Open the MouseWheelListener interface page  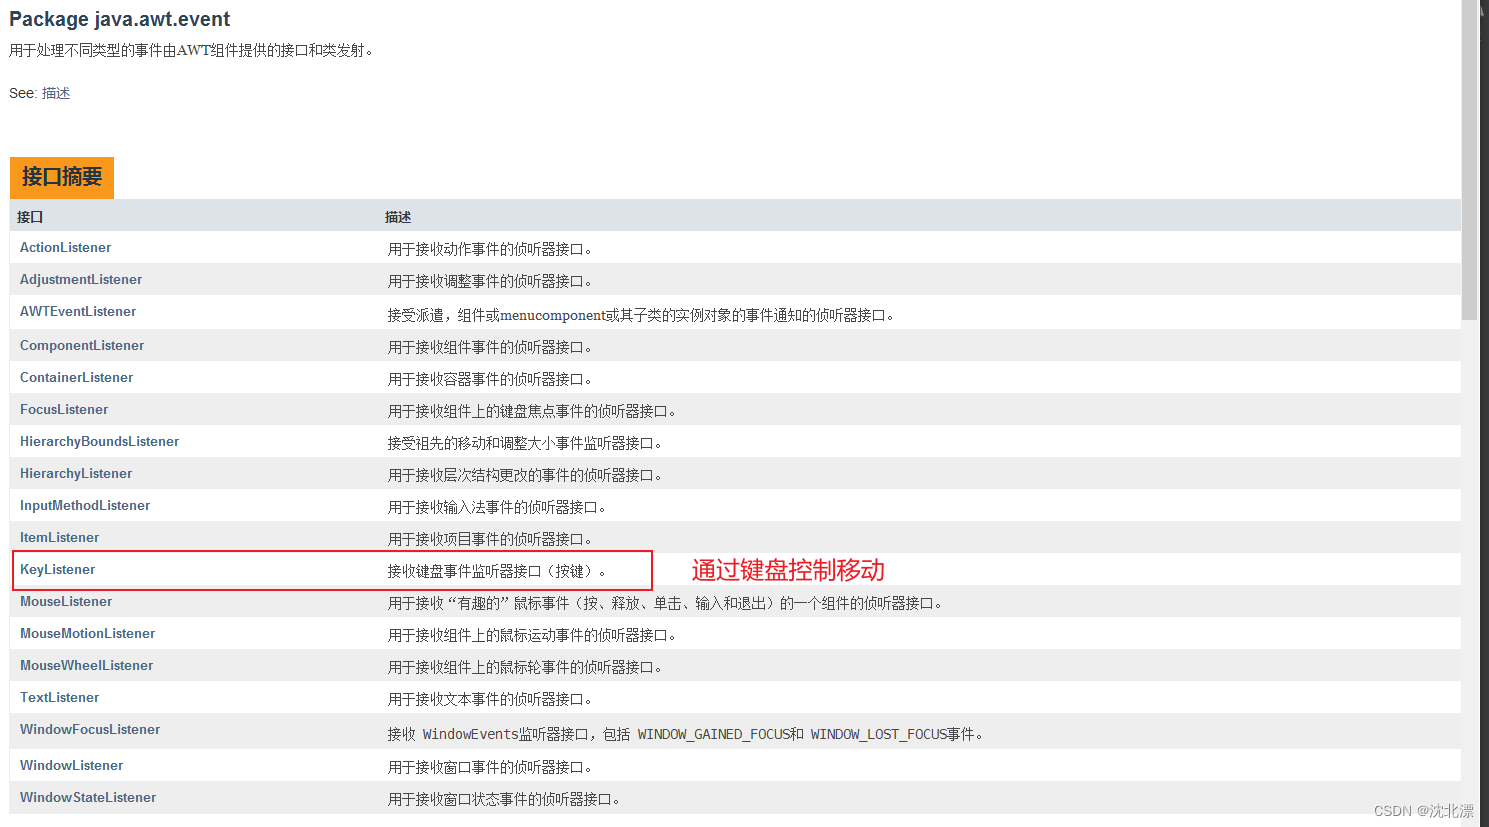pyautogui.click(x=86, y=665)
